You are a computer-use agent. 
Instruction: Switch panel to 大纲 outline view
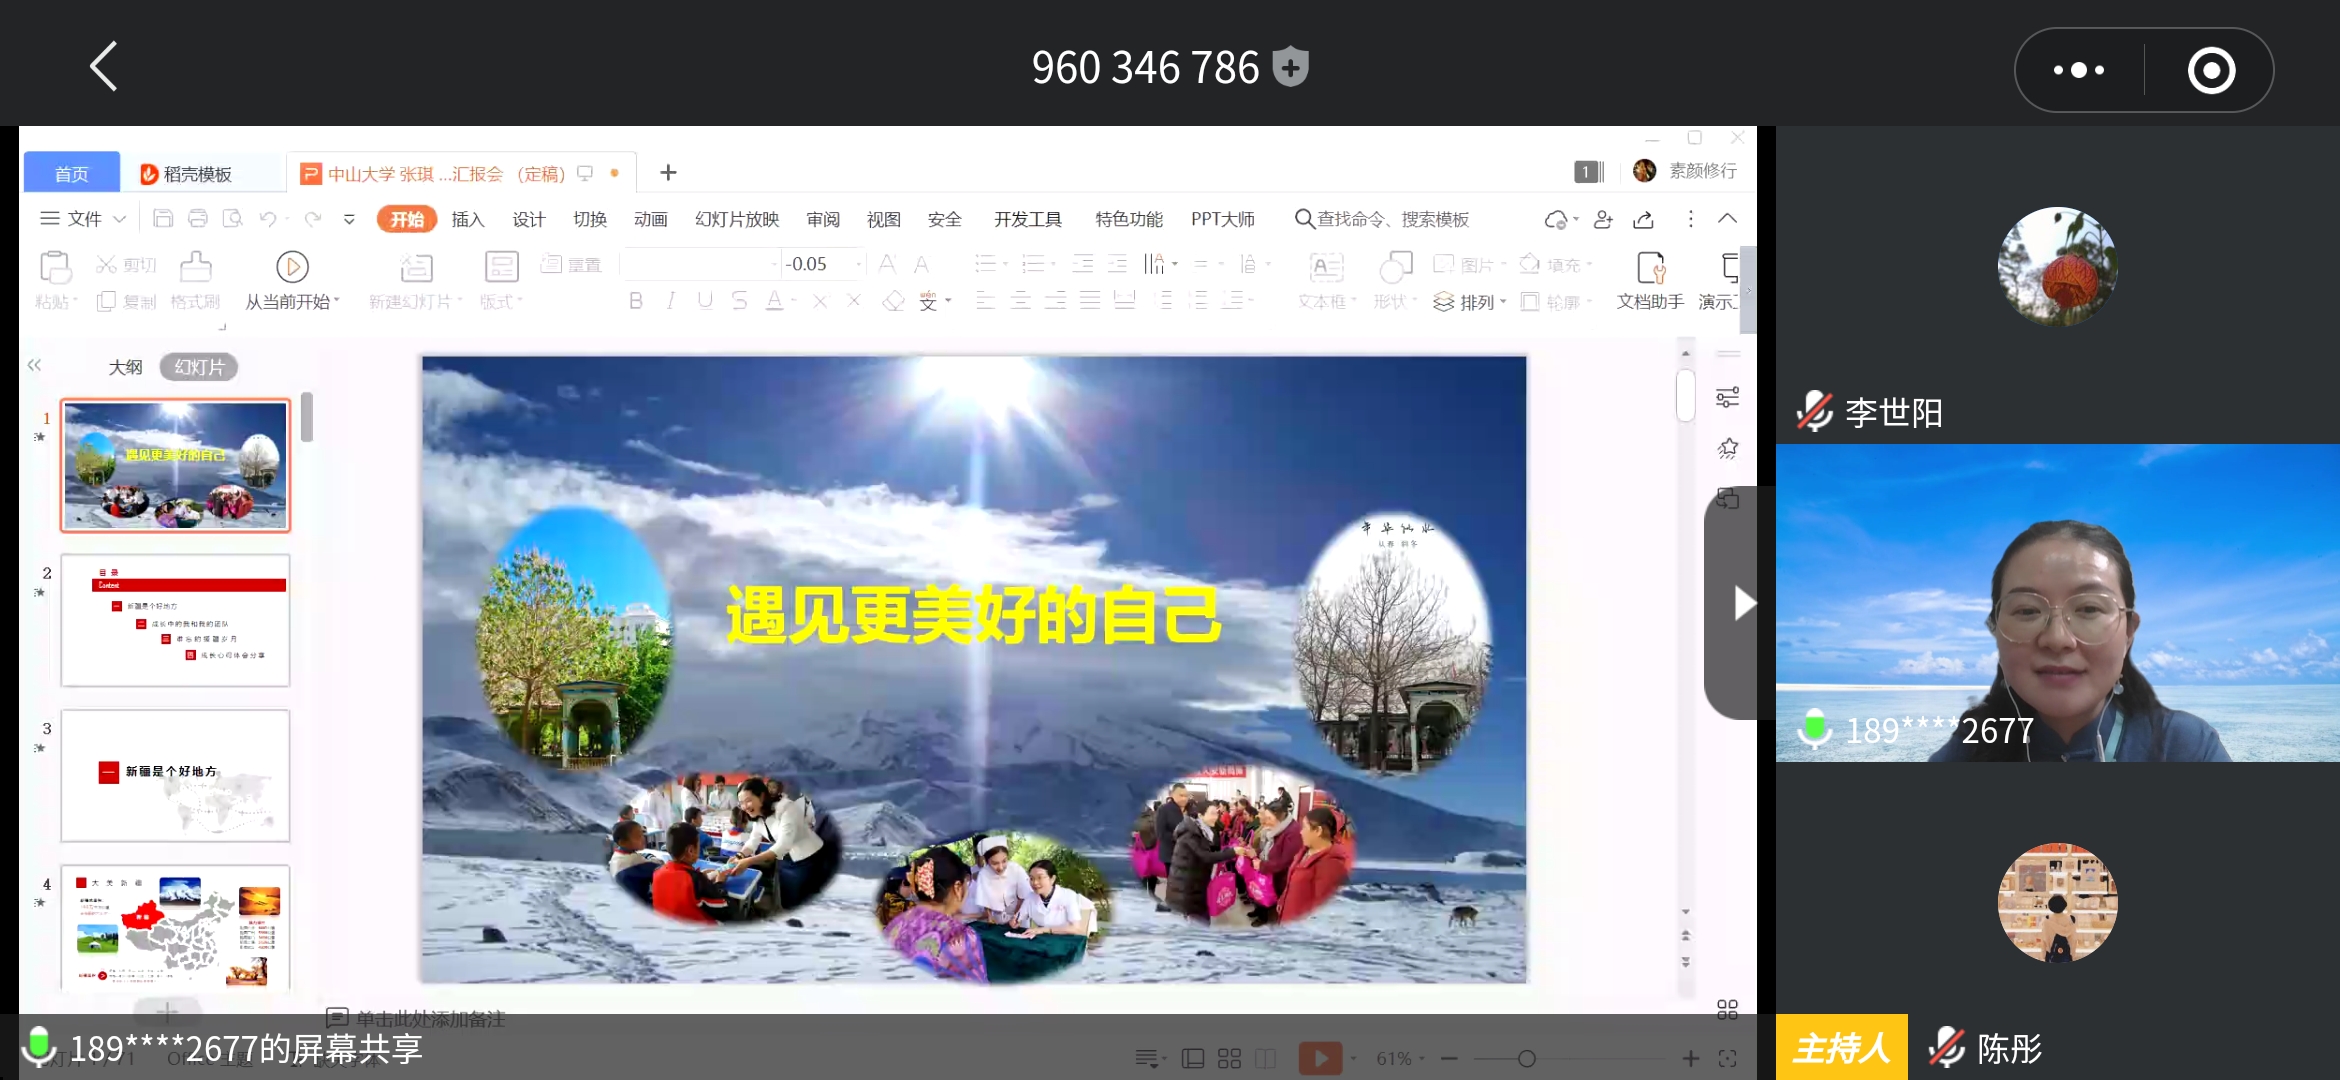tap(125, 367)
